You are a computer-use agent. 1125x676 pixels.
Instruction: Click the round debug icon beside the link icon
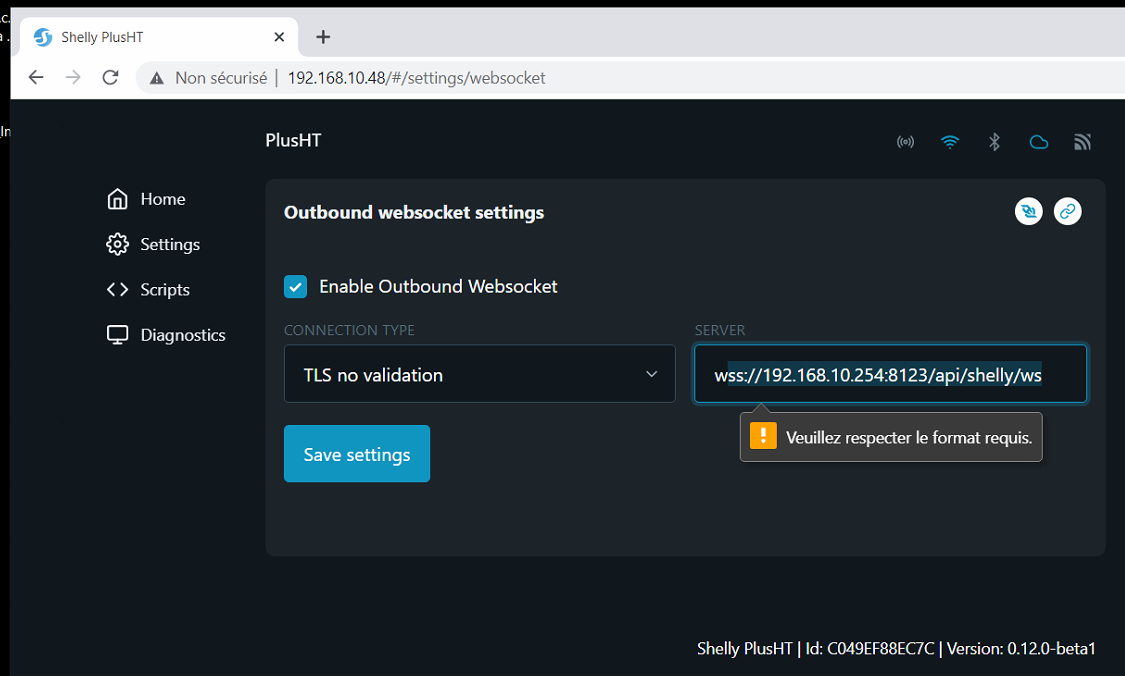[x=1028, y=211]
